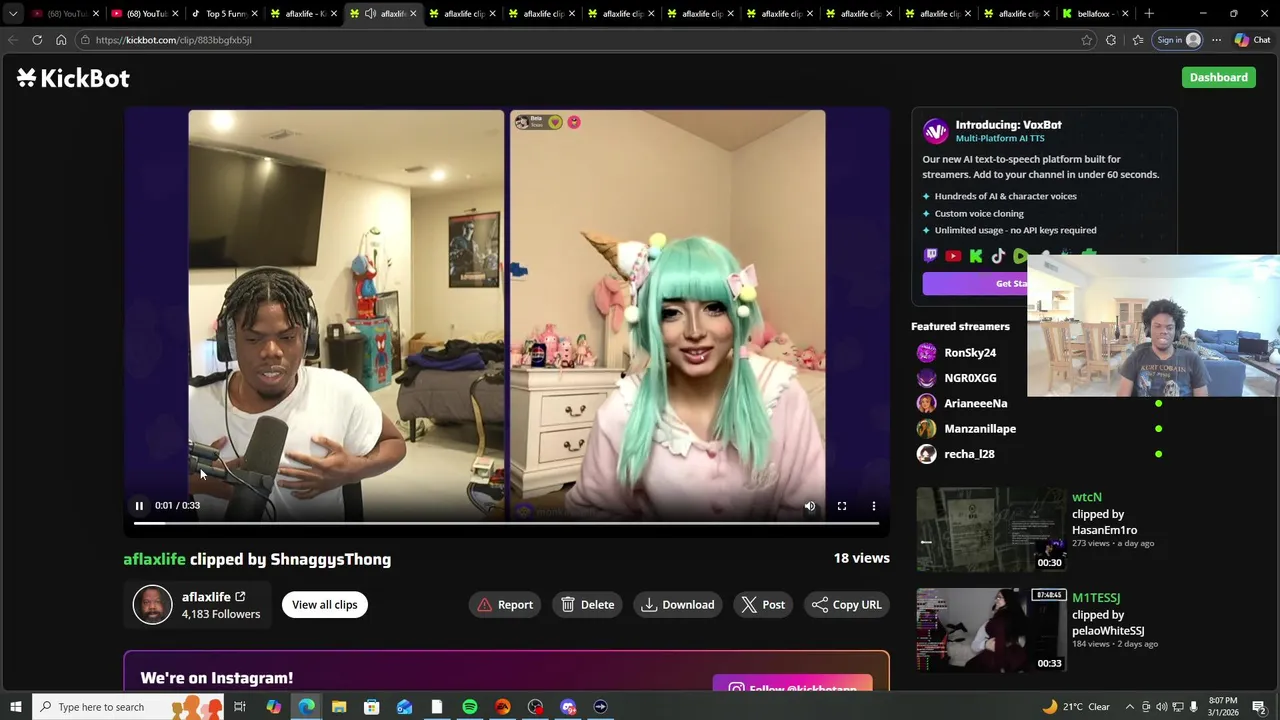
Task: Click the Get Started button in VoxBot ad
Action: pos(975,284)
